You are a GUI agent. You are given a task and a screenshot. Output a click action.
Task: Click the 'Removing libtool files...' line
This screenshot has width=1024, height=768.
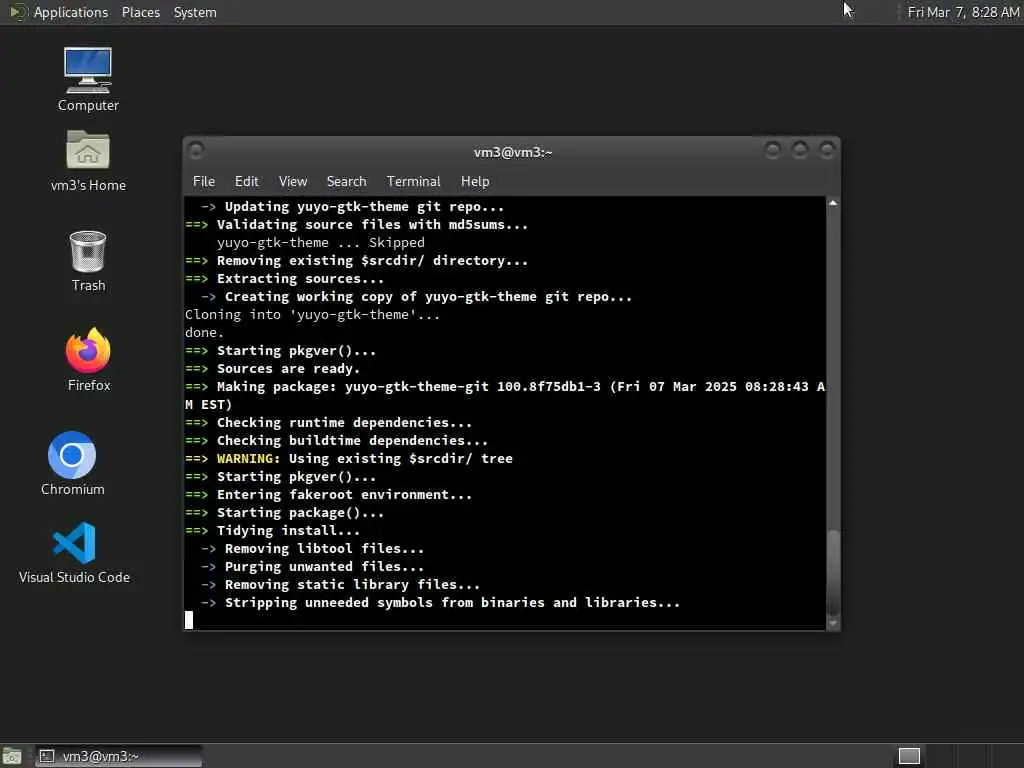[324, 549]
